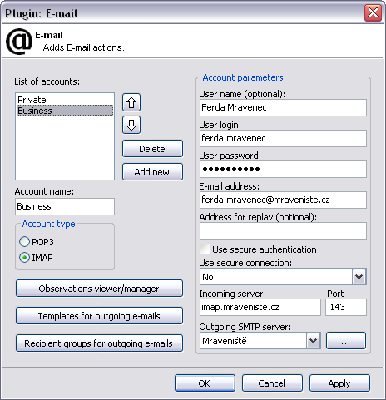Click the Incoming server field
Screen dimensions: 386x400
click(x=260, y=307)
